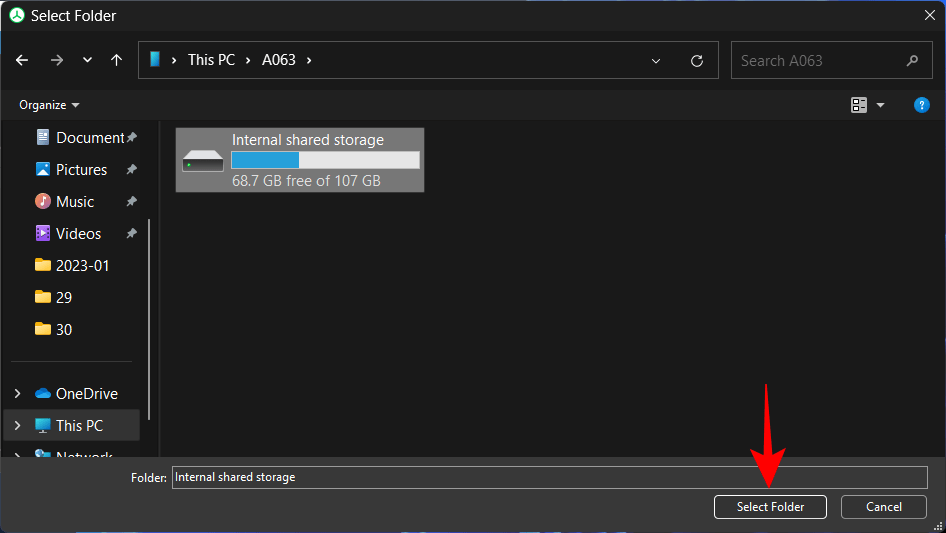The image size is (946, 533).
Task: Go up one folder level
Action: [116, 60]
